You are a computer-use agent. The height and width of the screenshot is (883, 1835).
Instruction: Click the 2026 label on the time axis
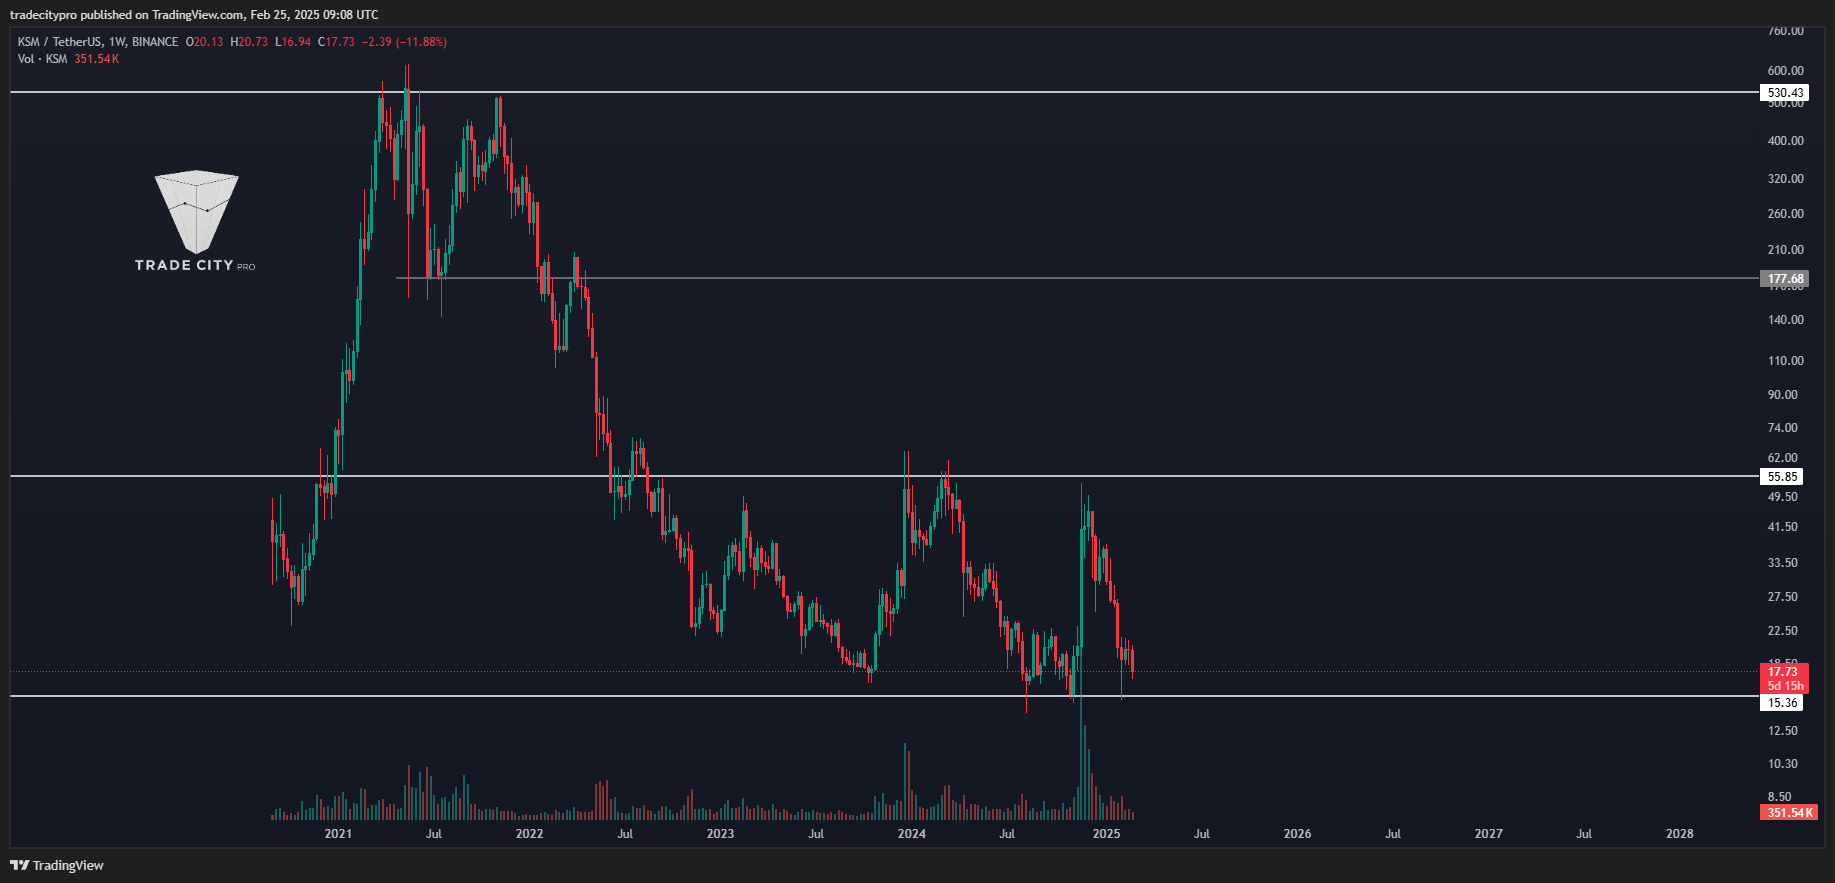tap(1297, 834)
